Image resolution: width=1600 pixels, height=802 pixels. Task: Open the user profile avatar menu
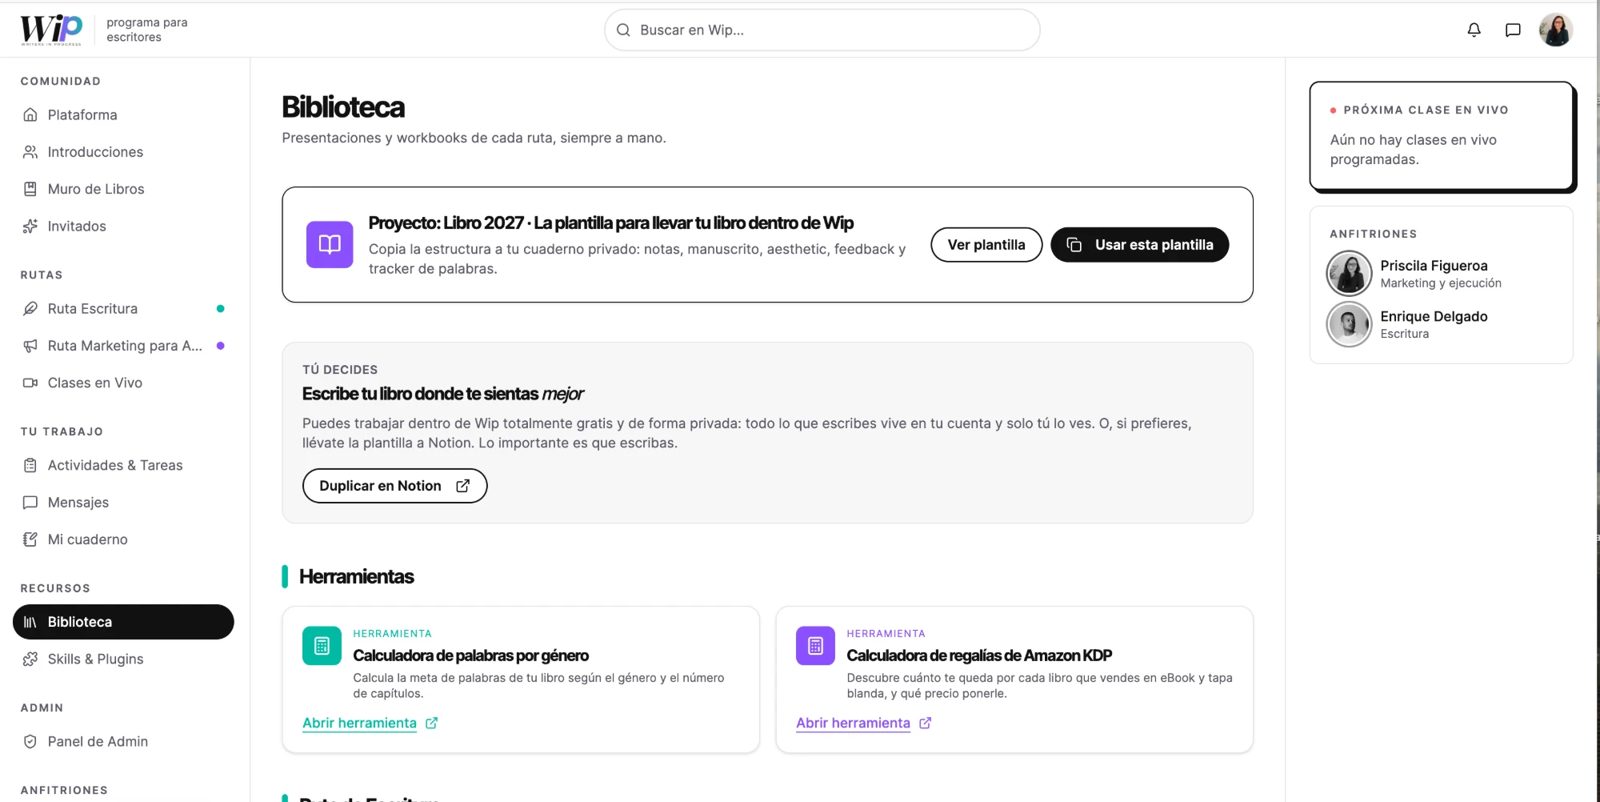coord(1556,30)
